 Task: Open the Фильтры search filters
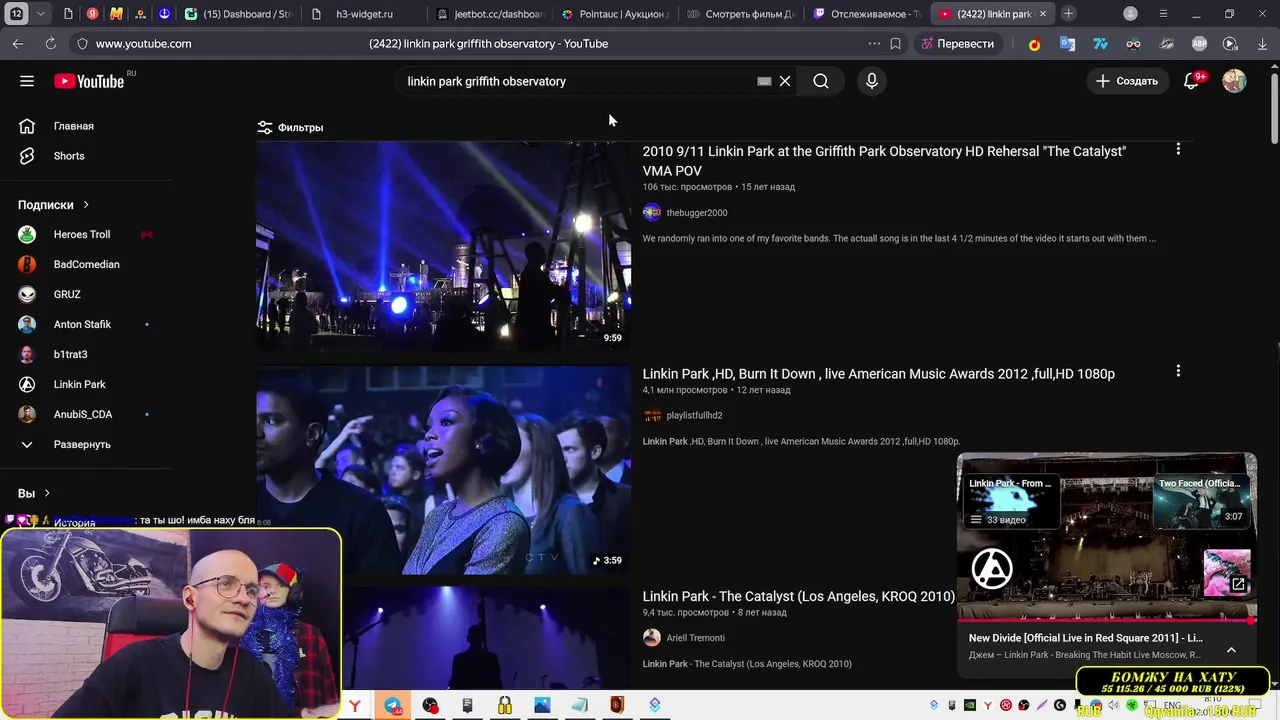tap(290, 127)
